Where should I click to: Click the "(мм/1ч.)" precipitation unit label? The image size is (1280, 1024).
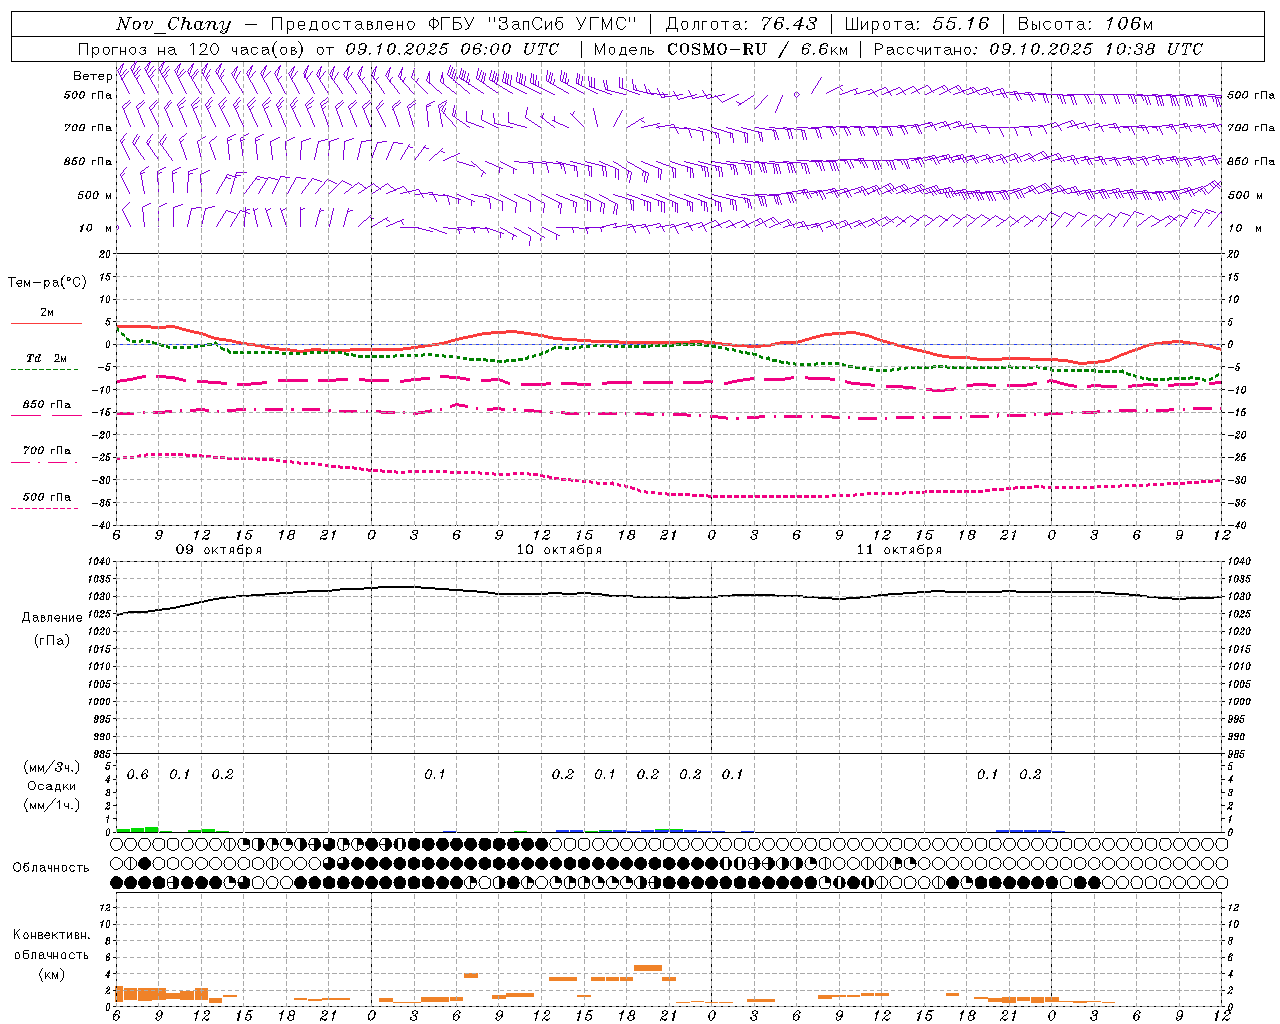tap(52, 805)
